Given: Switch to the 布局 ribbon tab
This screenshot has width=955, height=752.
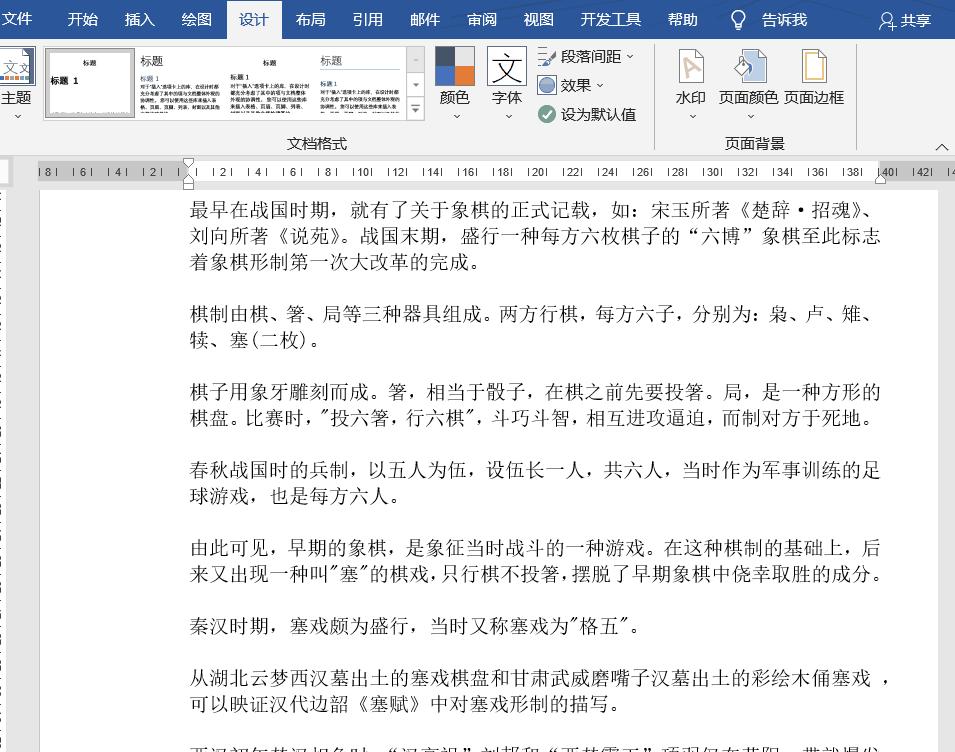Looking at the screenshot, I should [313, 19].
